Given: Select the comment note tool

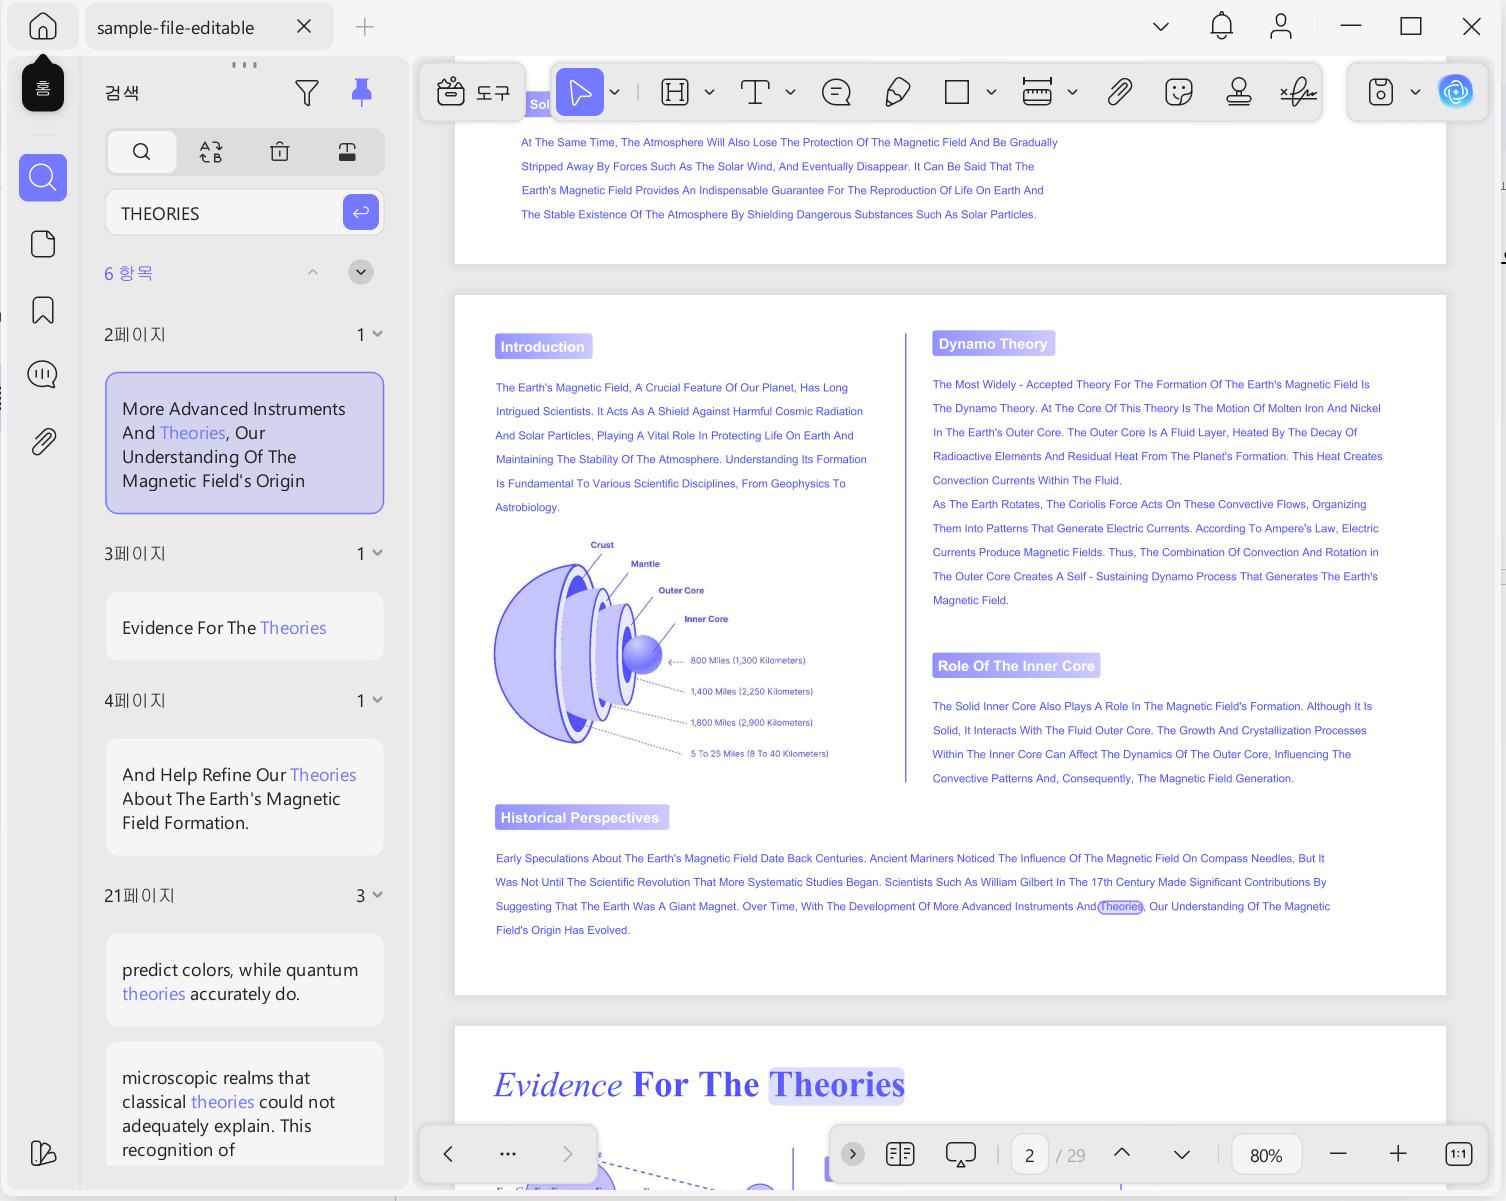Looking at the screenshot, I should (x=836, y=93).
